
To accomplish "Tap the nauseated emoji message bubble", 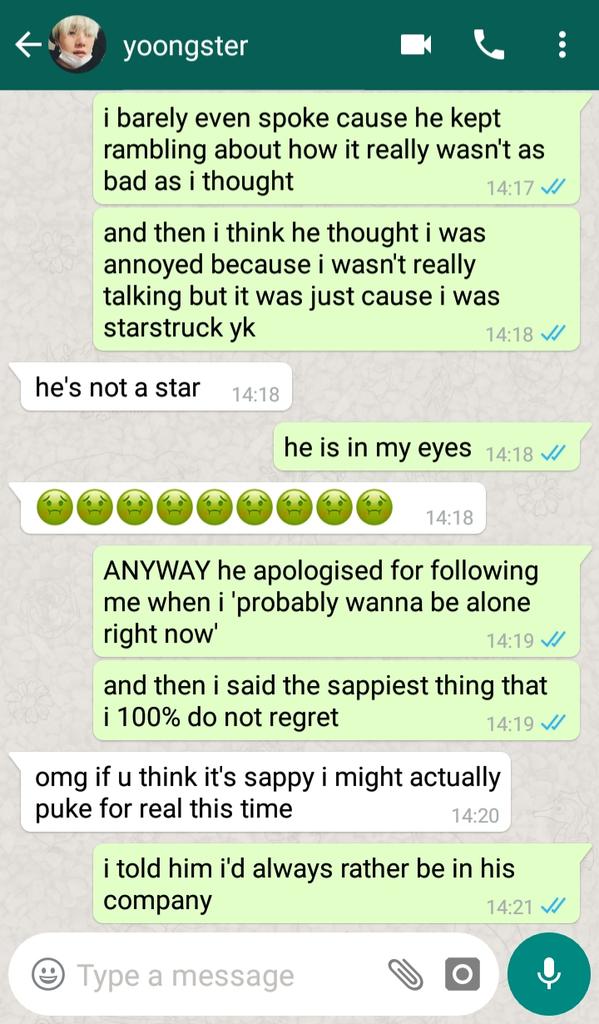I will pyautogui.click(x=253, y=508).
